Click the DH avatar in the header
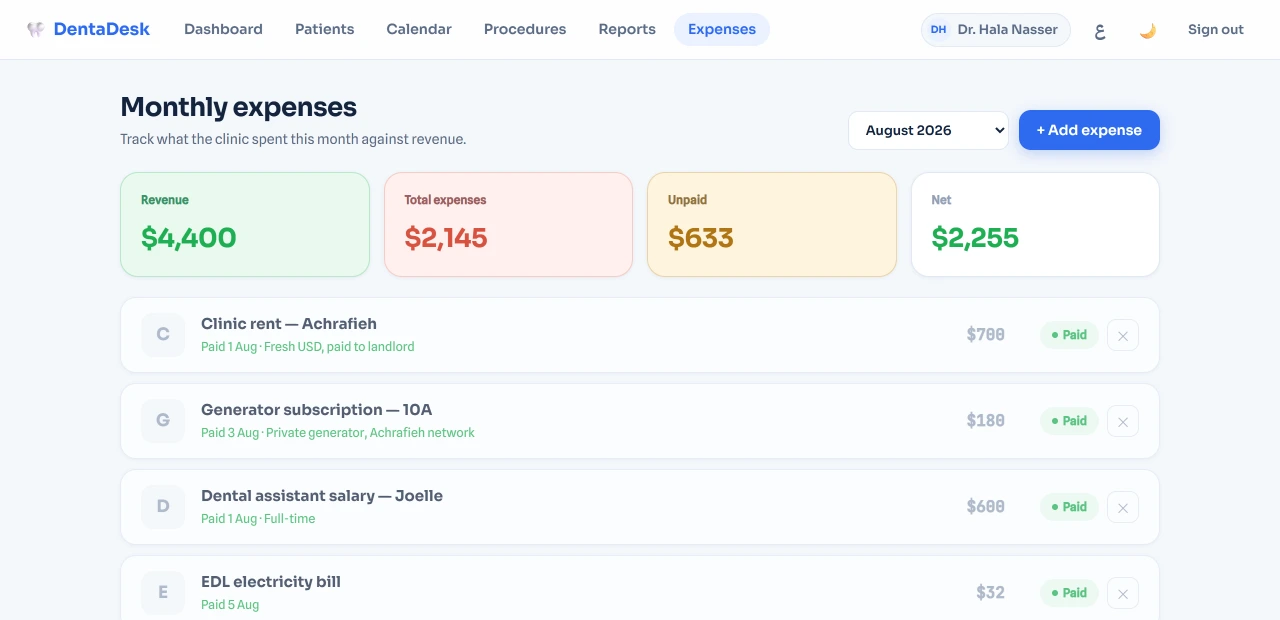This screenshot has width=1280, height=620. point(938,30)
